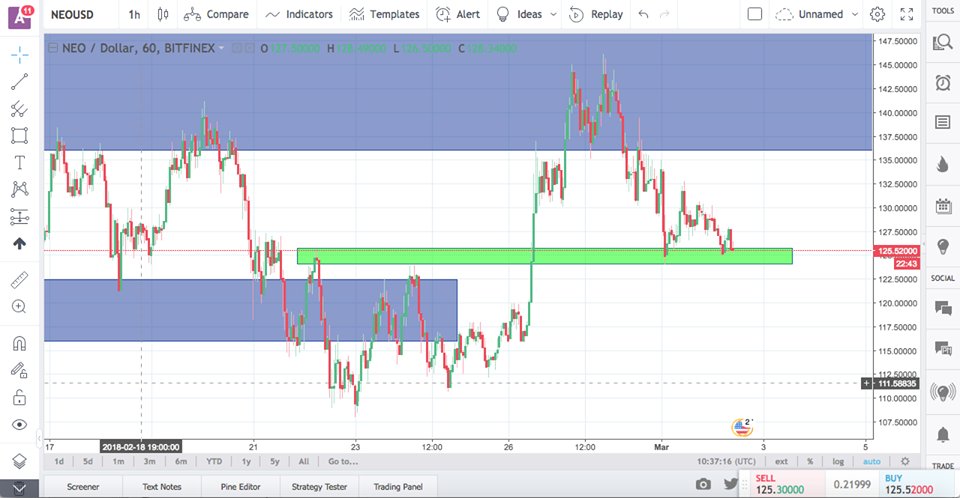Open the alerts clock icon panel
This screenshot has height=498, width=960.
pos(943,83)
